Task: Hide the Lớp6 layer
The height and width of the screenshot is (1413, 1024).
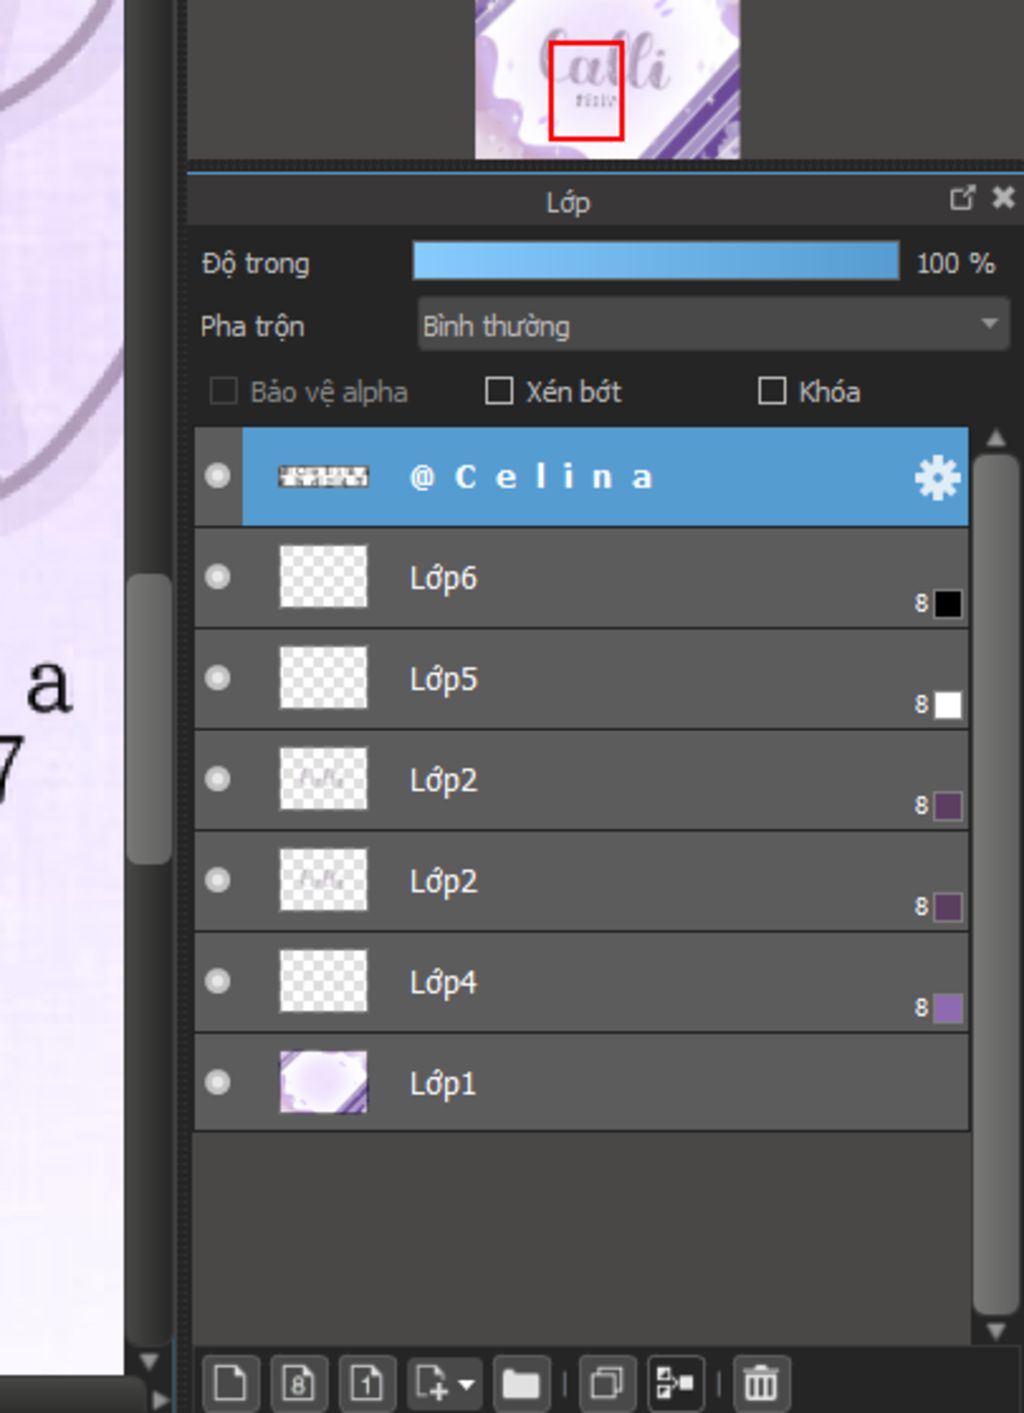Action: pos(217,577)
